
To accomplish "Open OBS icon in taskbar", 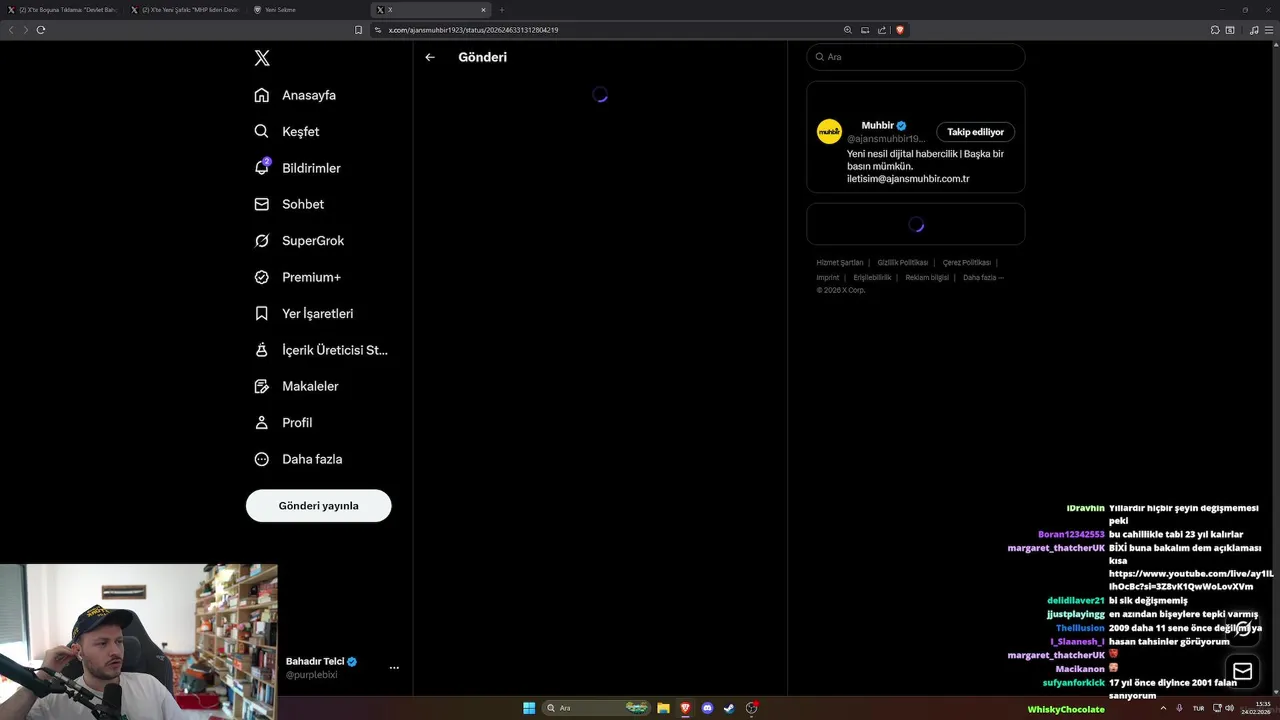I will click(x=752, y=708).
